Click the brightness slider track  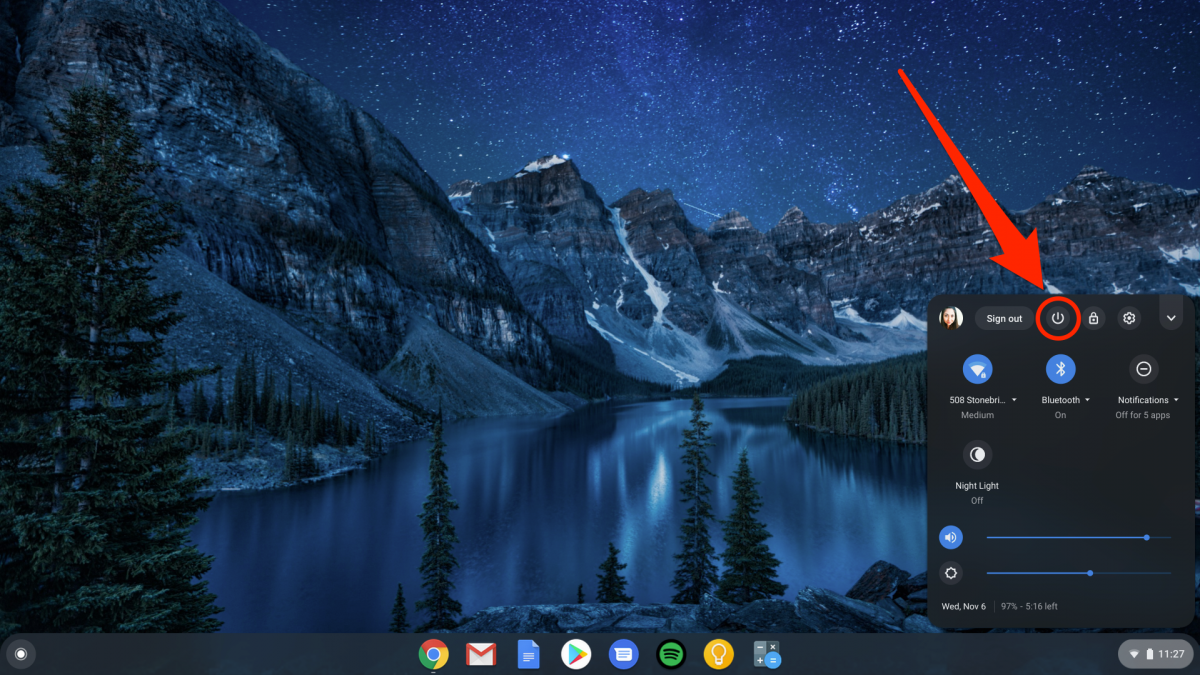[x=1078, y=573]
